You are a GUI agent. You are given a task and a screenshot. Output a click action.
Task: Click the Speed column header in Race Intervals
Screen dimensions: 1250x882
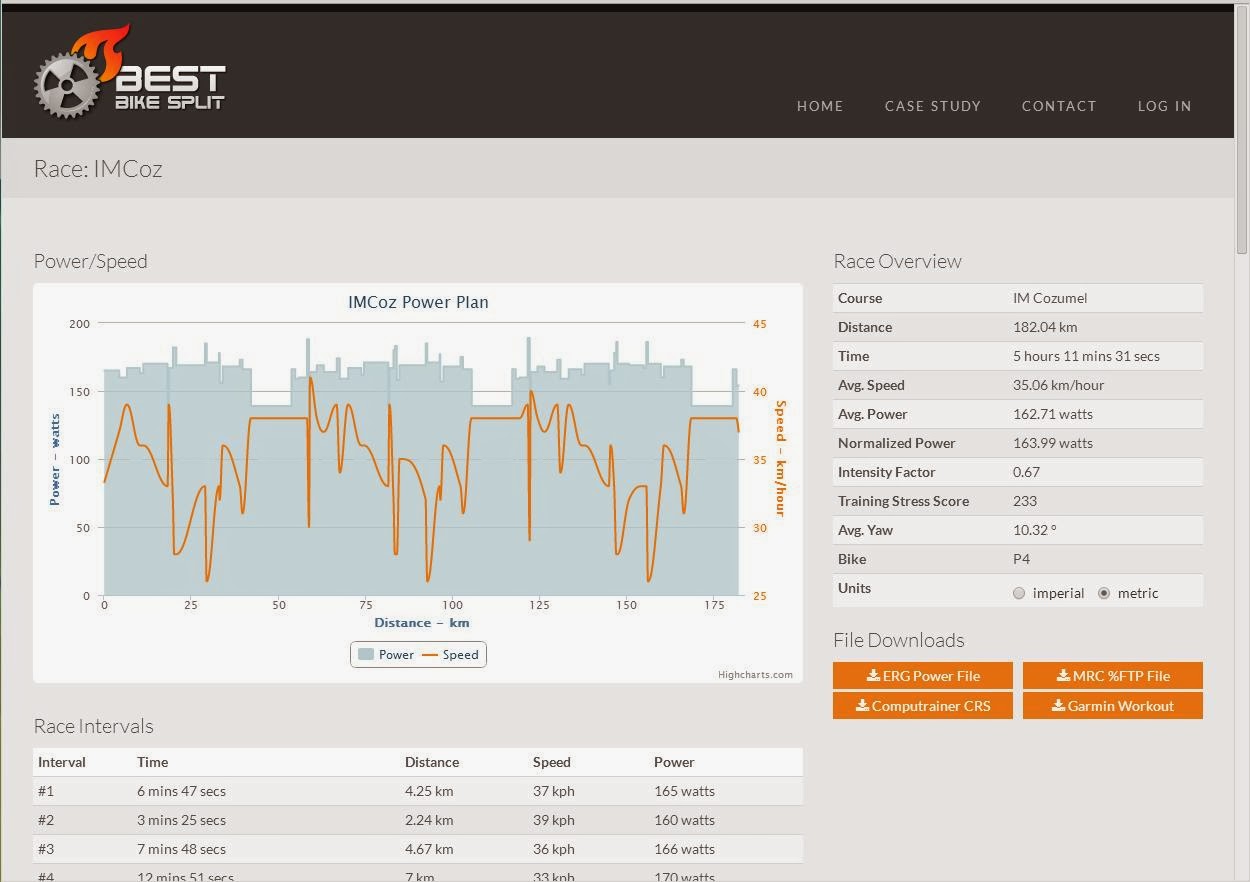point(552,762)
